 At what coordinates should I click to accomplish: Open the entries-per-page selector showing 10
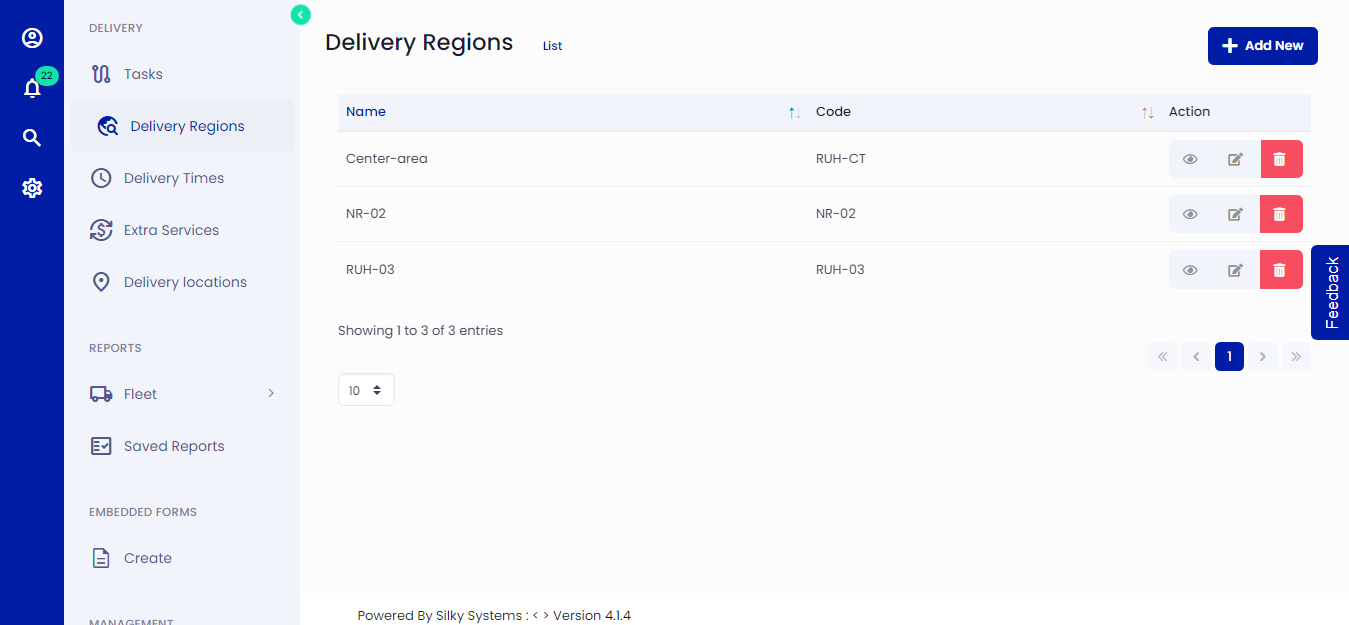point(366,389)
